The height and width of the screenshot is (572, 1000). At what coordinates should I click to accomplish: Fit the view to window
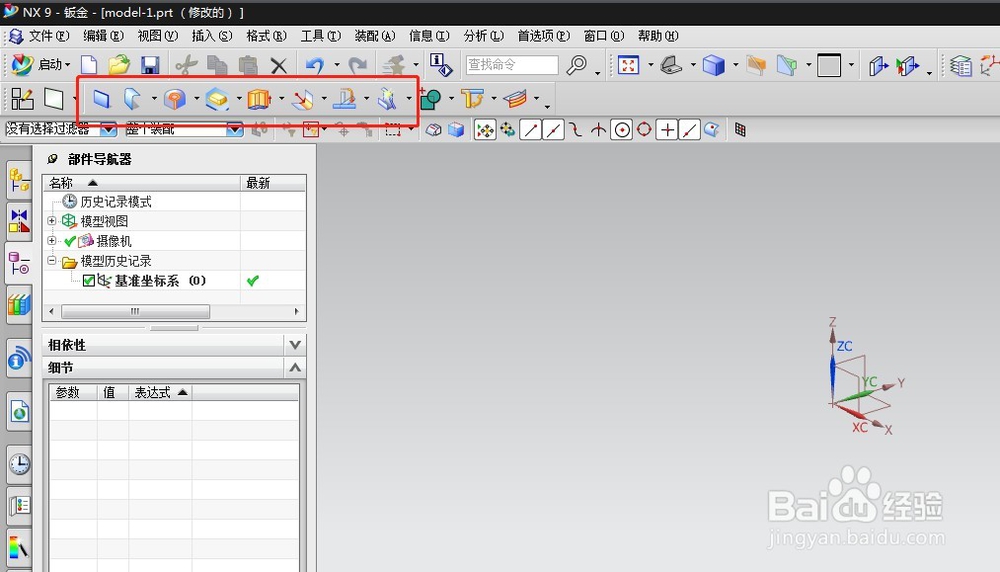coord(628,64)
